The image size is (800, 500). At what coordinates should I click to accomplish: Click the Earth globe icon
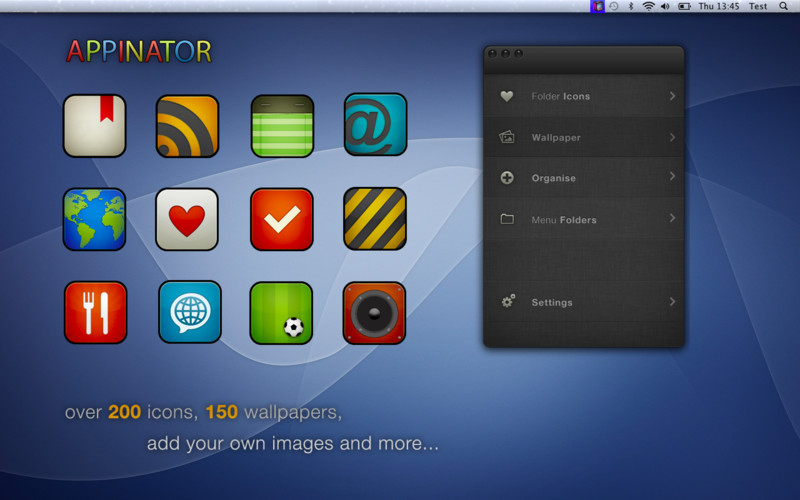(94, 219)
